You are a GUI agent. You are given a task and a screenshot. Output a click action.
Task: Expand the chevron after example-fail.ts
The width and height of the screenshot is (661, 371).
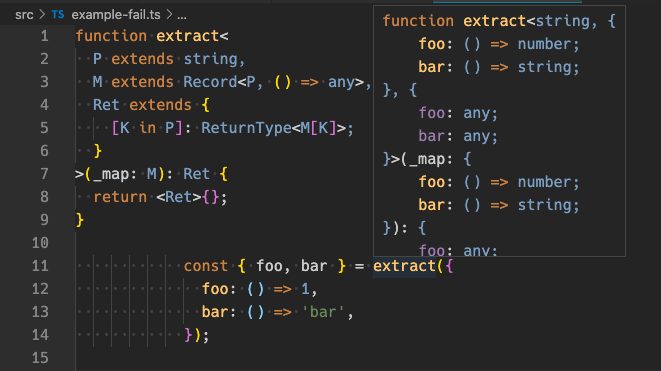169,15
